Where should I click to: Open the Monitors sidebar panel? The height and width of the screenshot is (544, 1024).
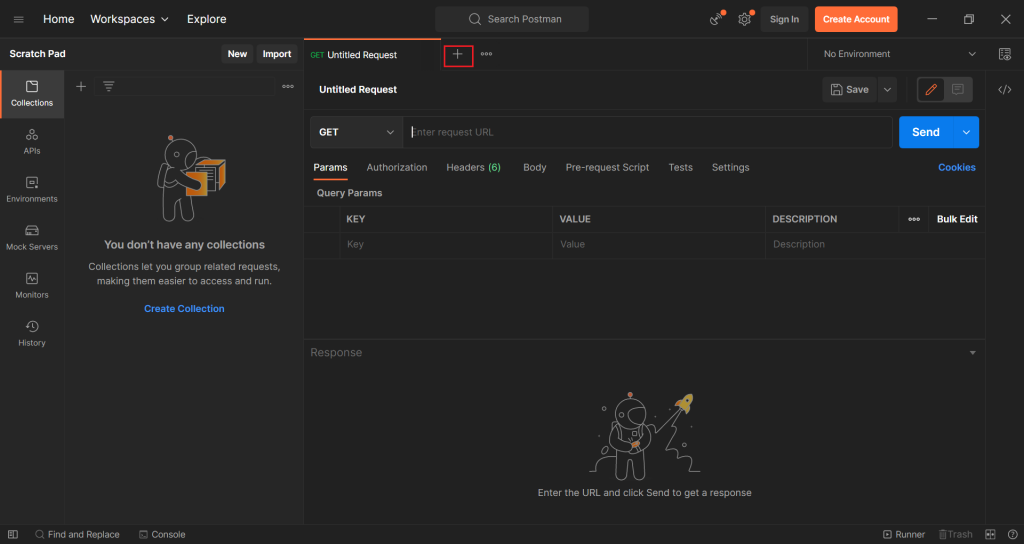coord(32,286)
